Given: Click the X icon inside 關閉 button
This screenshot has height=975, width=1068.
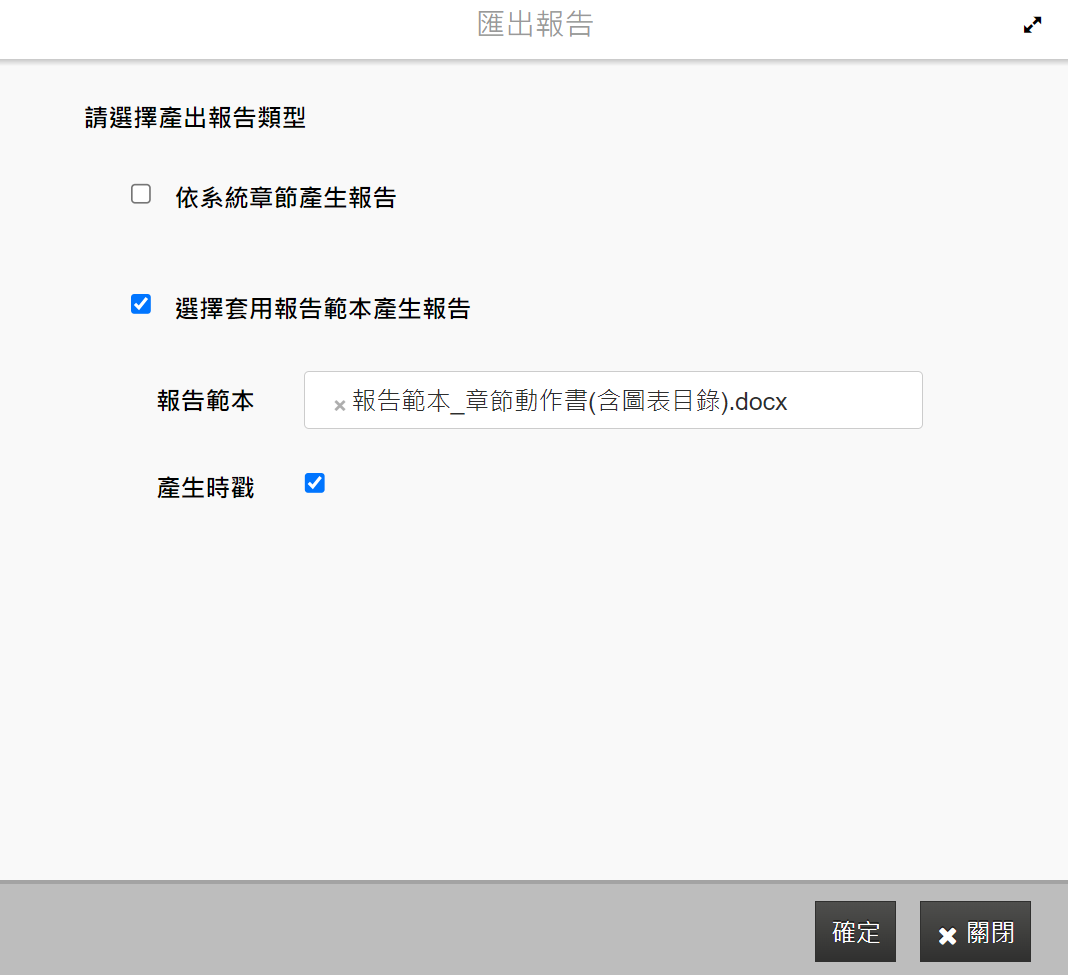Looking at the screenshot, I should click(947, 935).
